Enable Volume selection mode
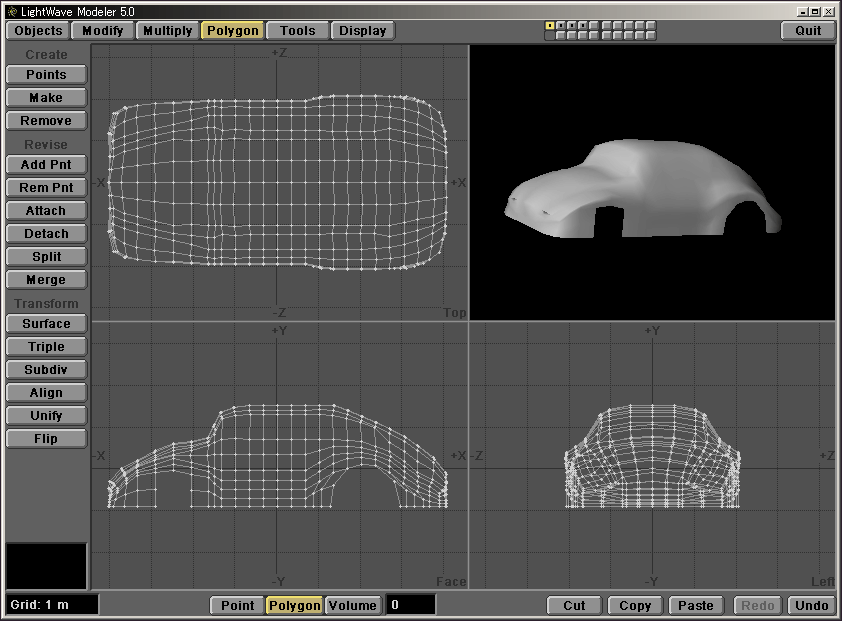The width and height of the screenshot is (842, 621). [352, 605]
